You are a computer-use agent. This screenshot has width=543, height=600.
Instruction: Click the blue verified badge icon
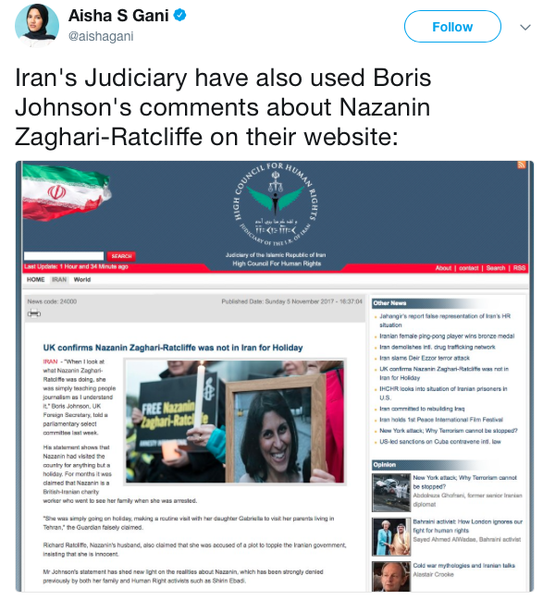(x=180, y=15)
